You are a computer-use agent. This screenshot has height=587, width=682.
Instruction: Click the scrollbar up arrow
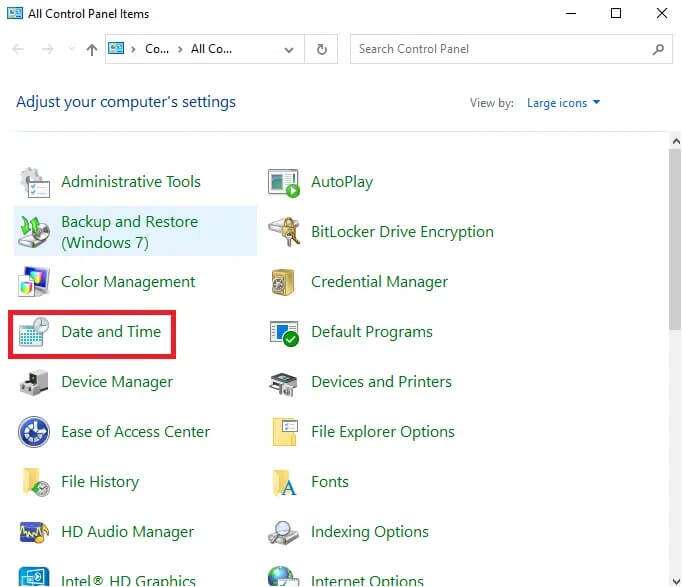[x=675, y=141]
